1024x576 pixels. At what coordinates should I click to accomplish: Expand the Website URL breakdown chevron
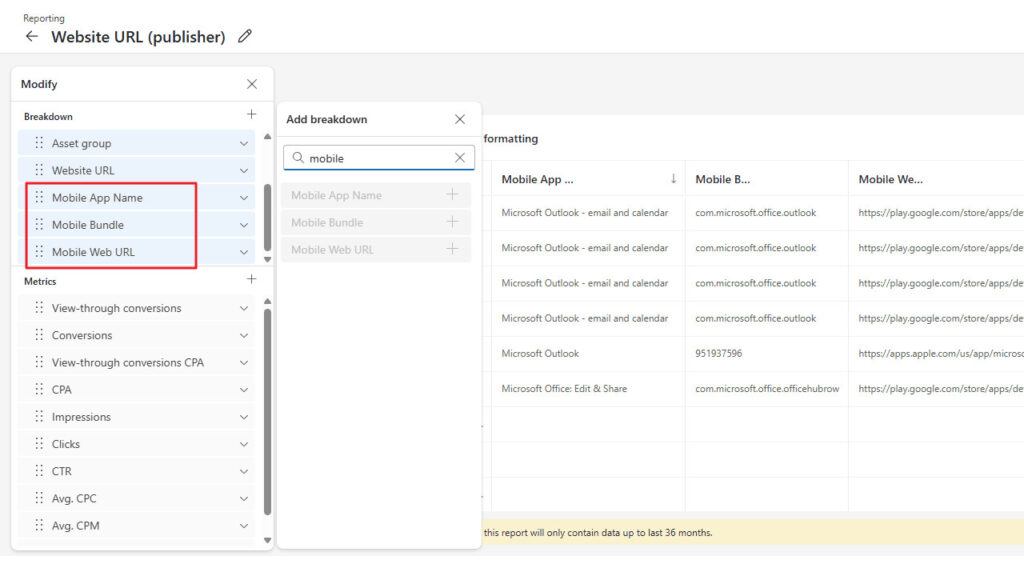pyautogui.click(x=244, y=171)
